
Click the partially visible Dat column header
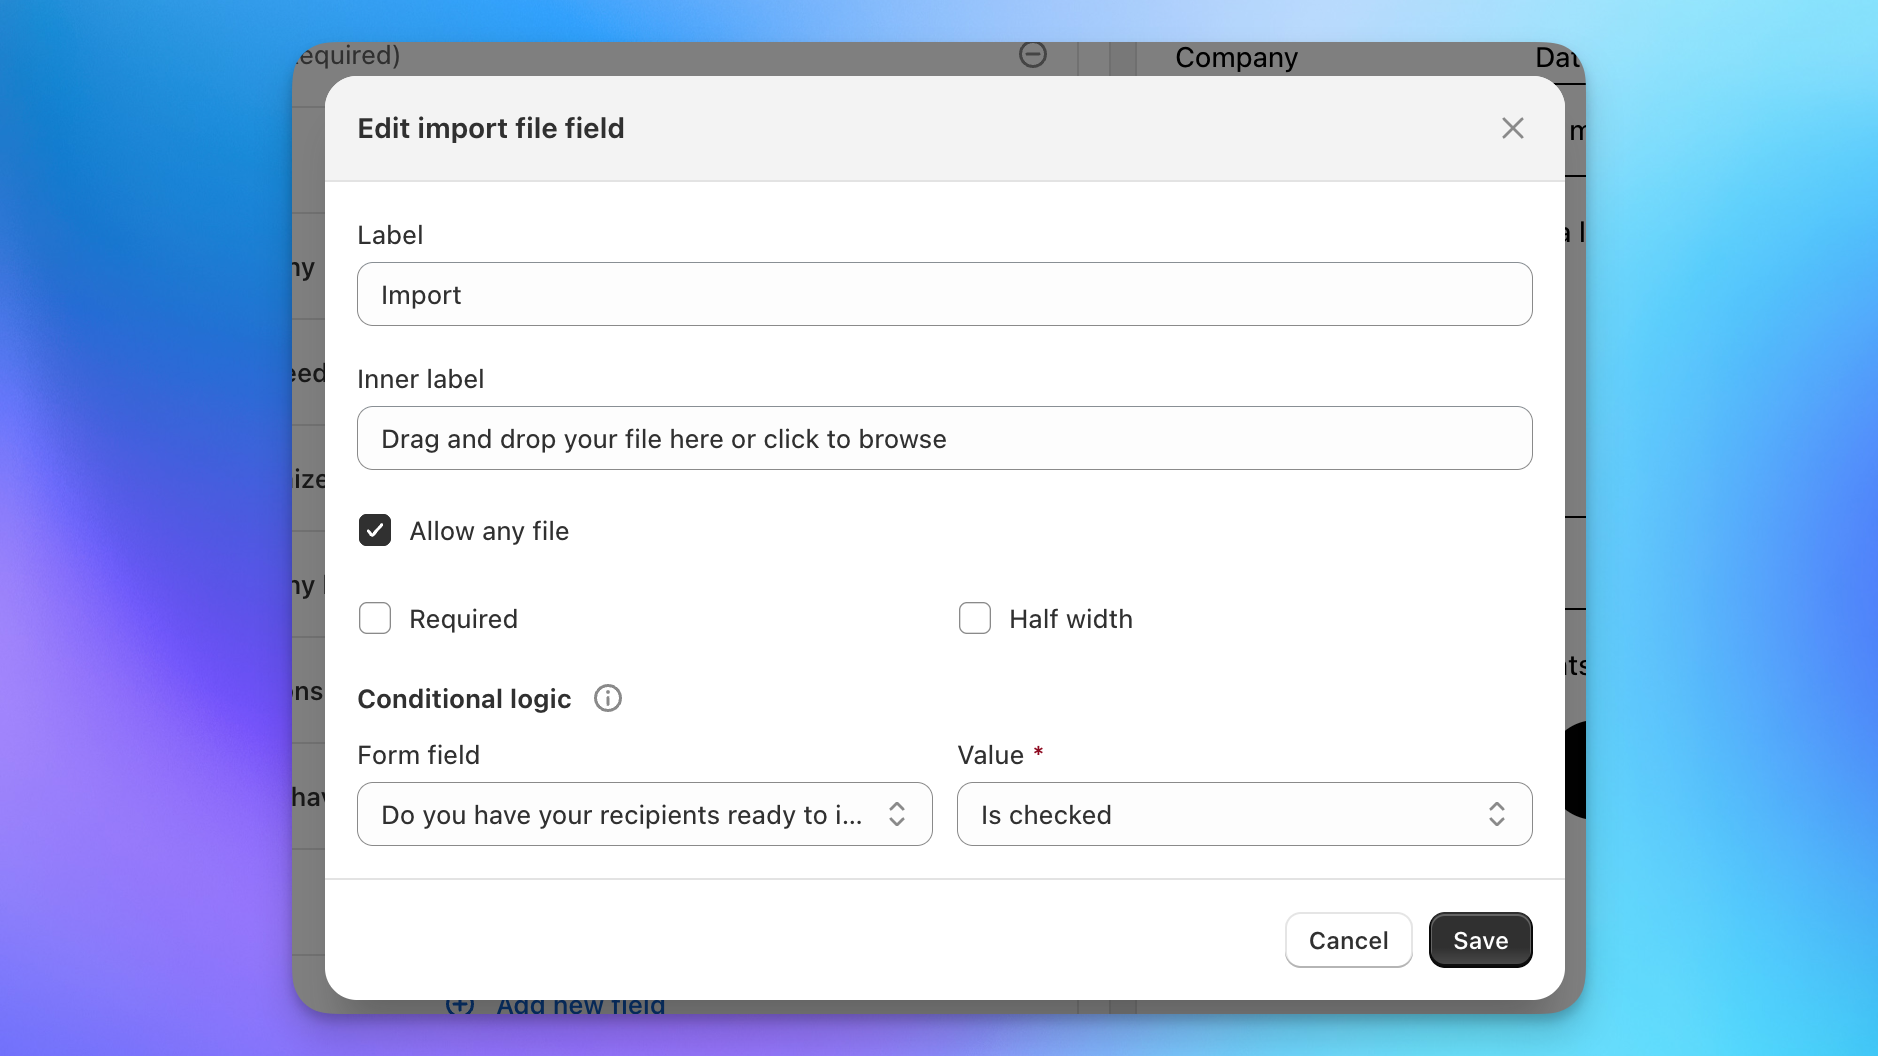coord(1558,58)
